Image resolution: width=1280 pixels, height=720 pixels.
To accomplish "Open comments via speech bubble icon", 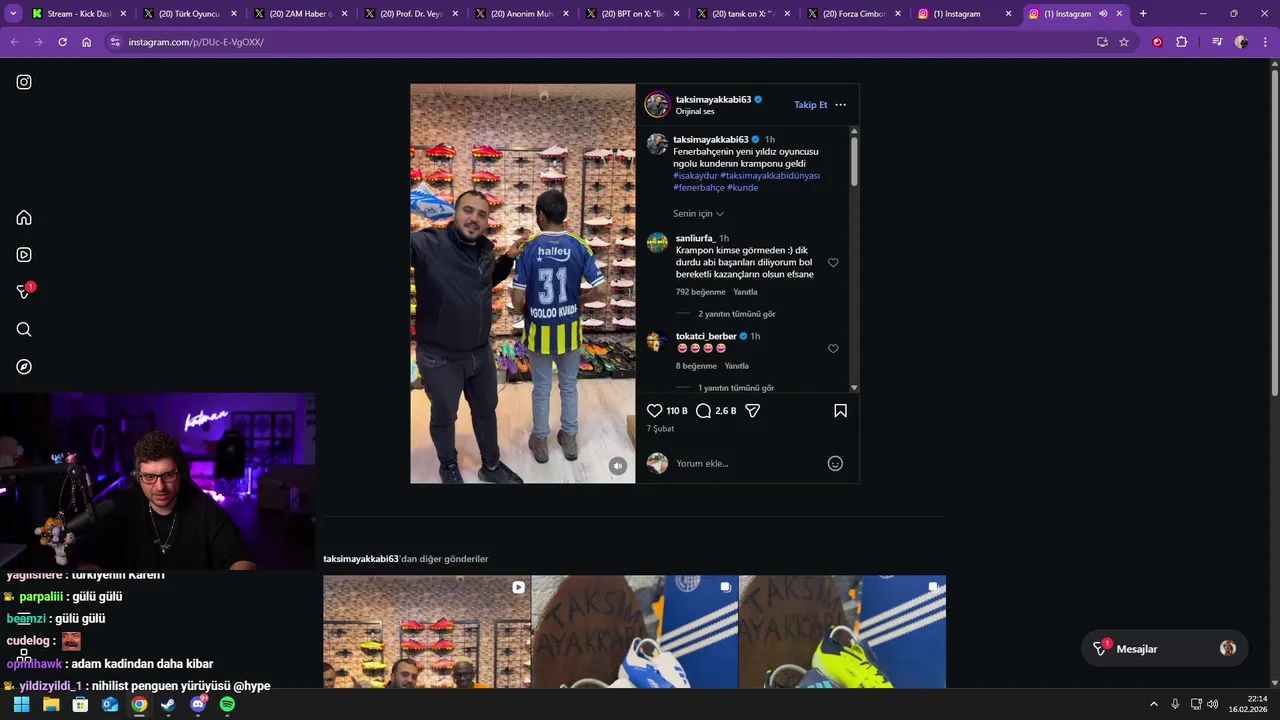I will (x=703, y=411).
